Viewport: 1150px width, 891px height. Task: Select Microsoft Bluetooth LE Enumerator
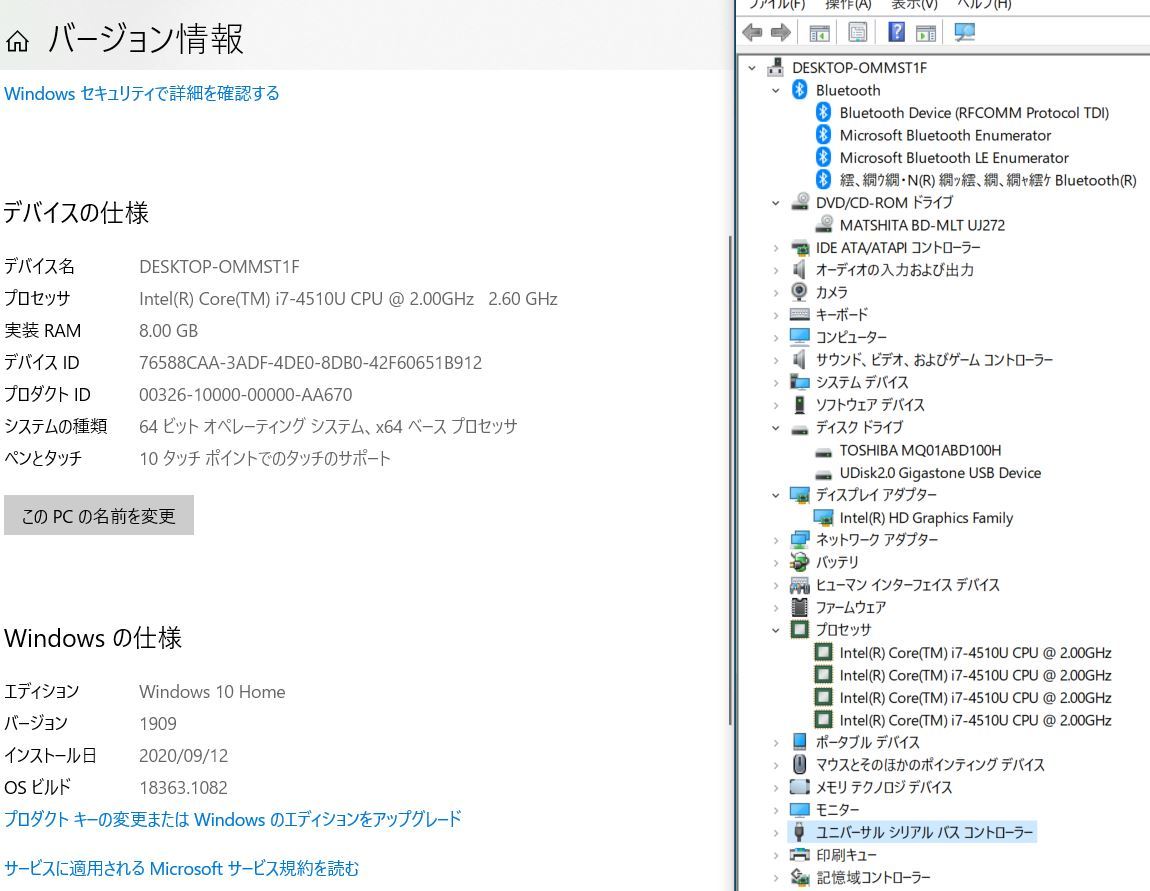click(x=954, y=158)
